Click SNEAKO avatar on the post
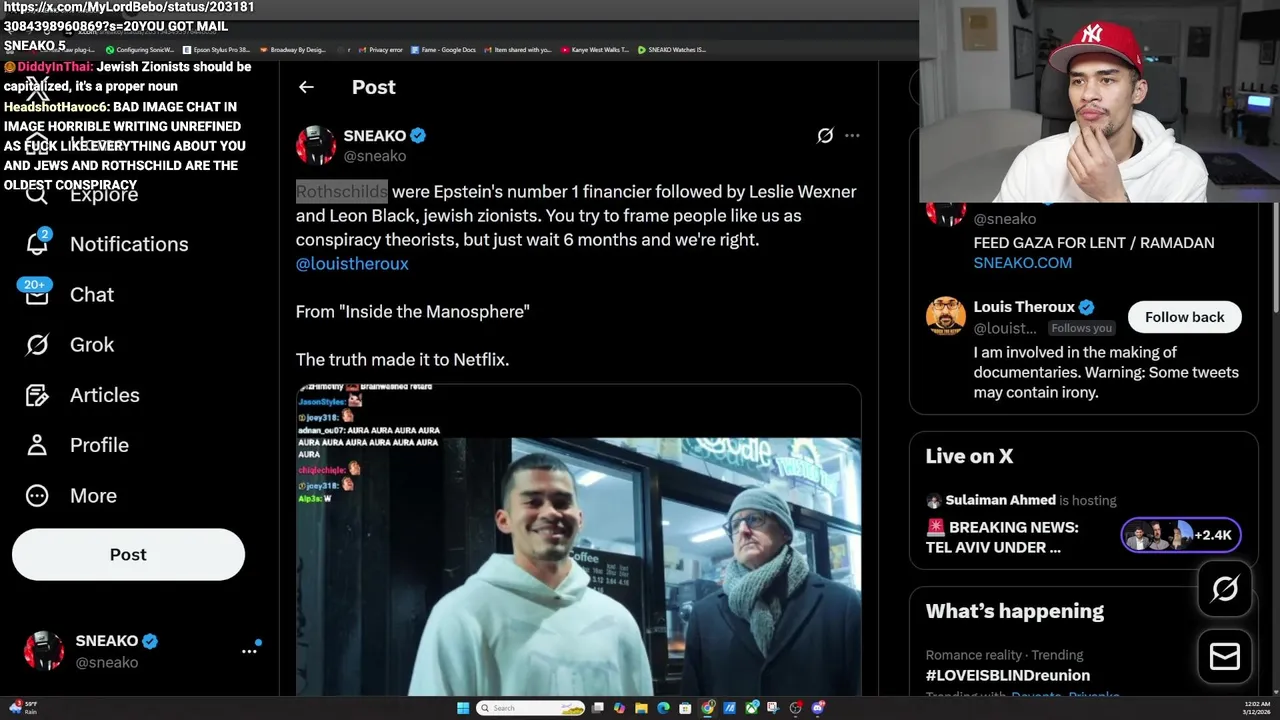 coord(316,145)
